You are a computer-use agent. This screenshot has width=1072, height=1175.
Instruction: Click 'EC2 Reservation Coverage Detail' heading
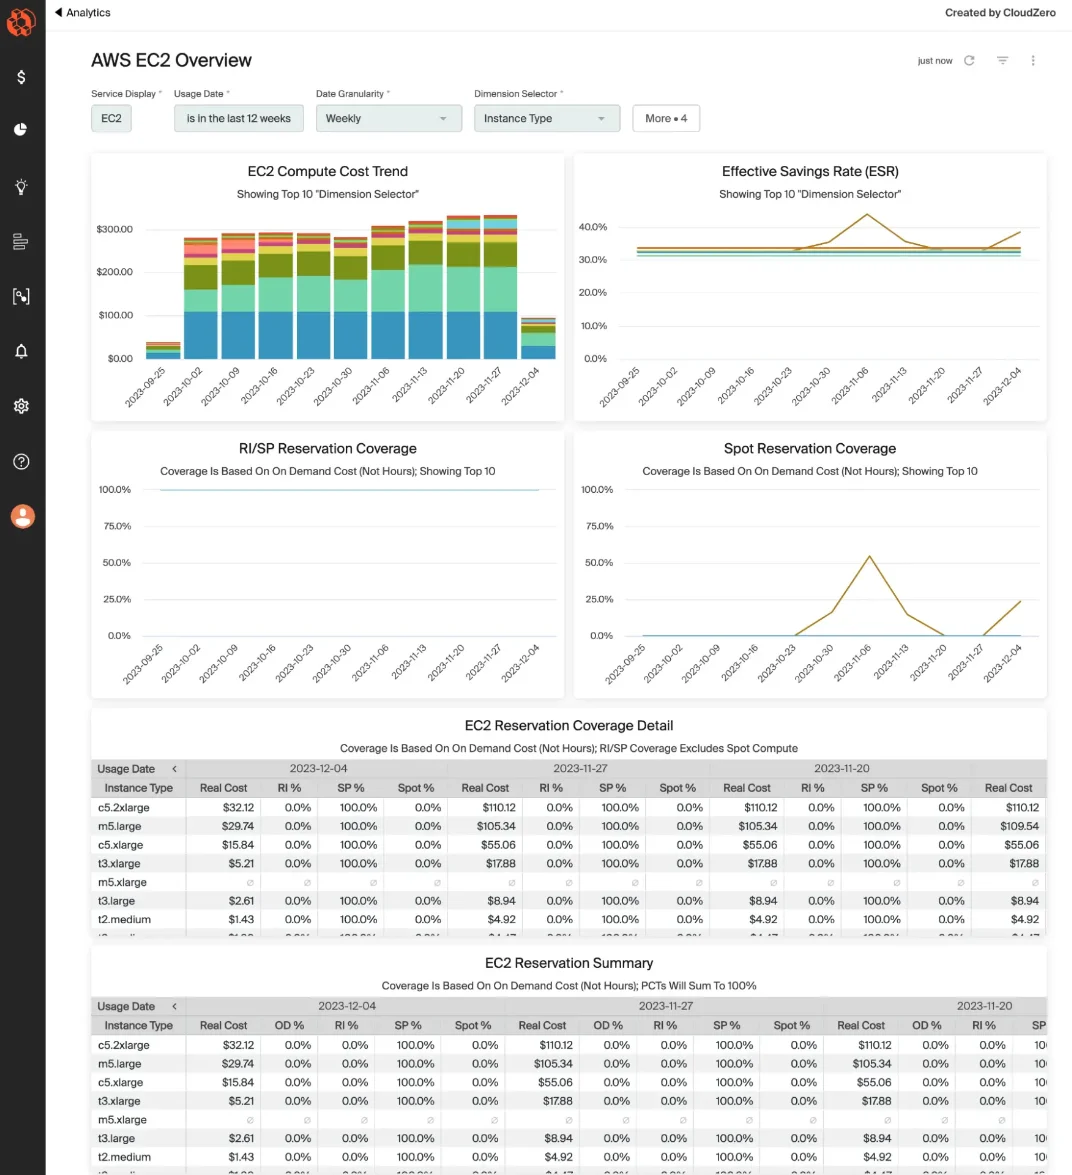coord(569,726)
